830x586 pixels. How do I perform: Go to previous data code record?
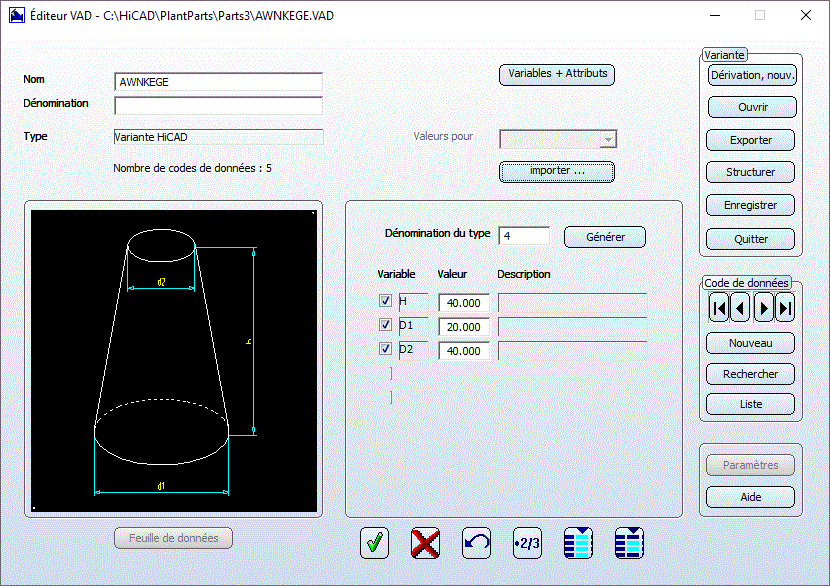(x=740, y=309)
